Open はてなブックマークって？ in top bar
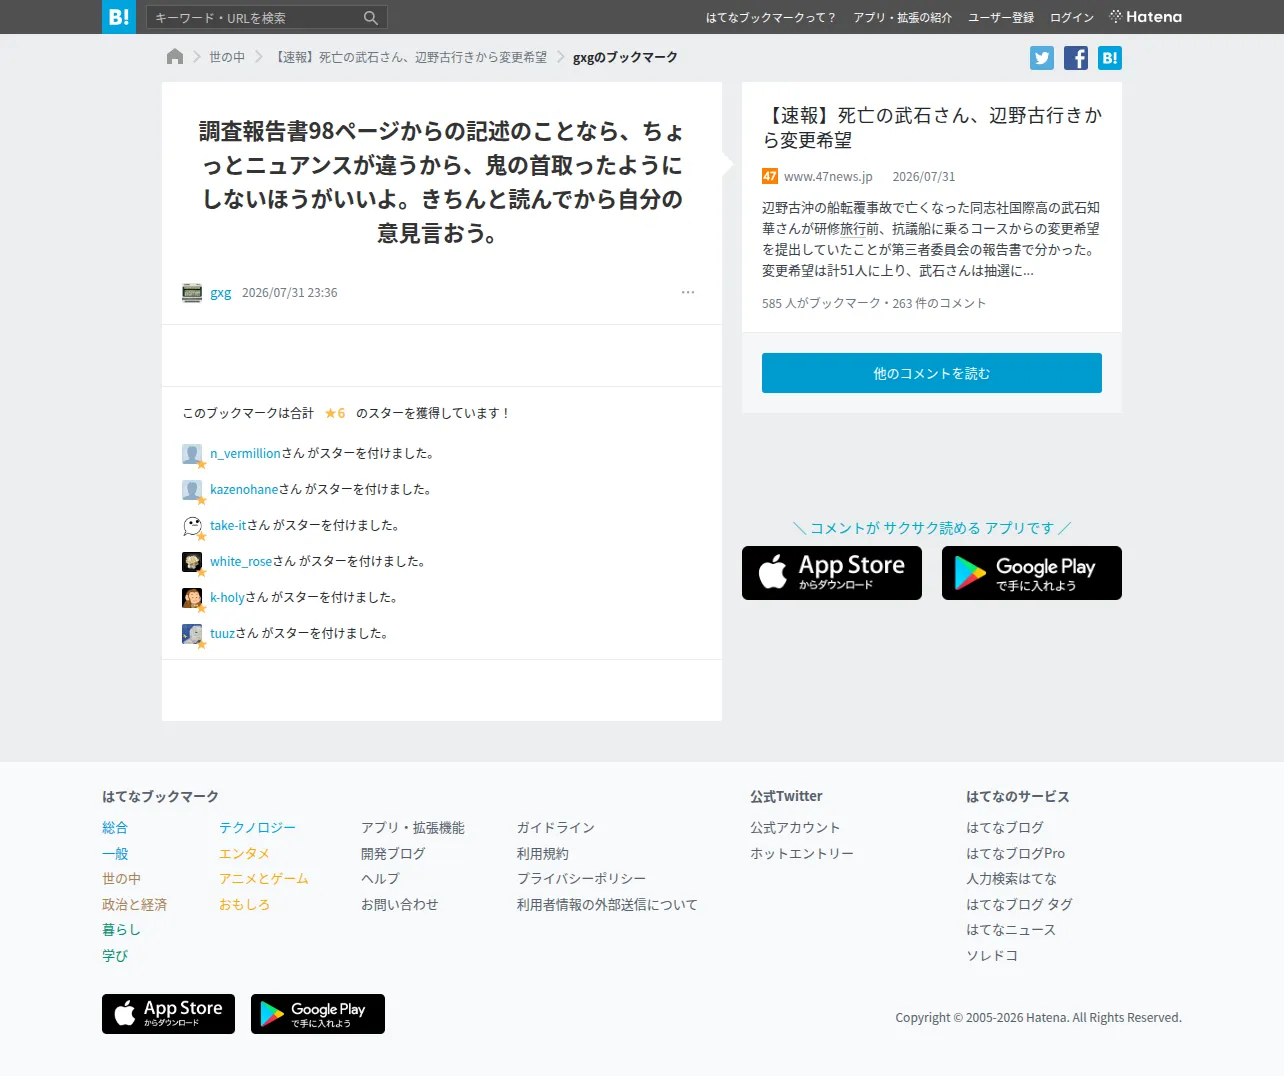This screenshot has width=1284, height=1076. click(x=771, y=18)
